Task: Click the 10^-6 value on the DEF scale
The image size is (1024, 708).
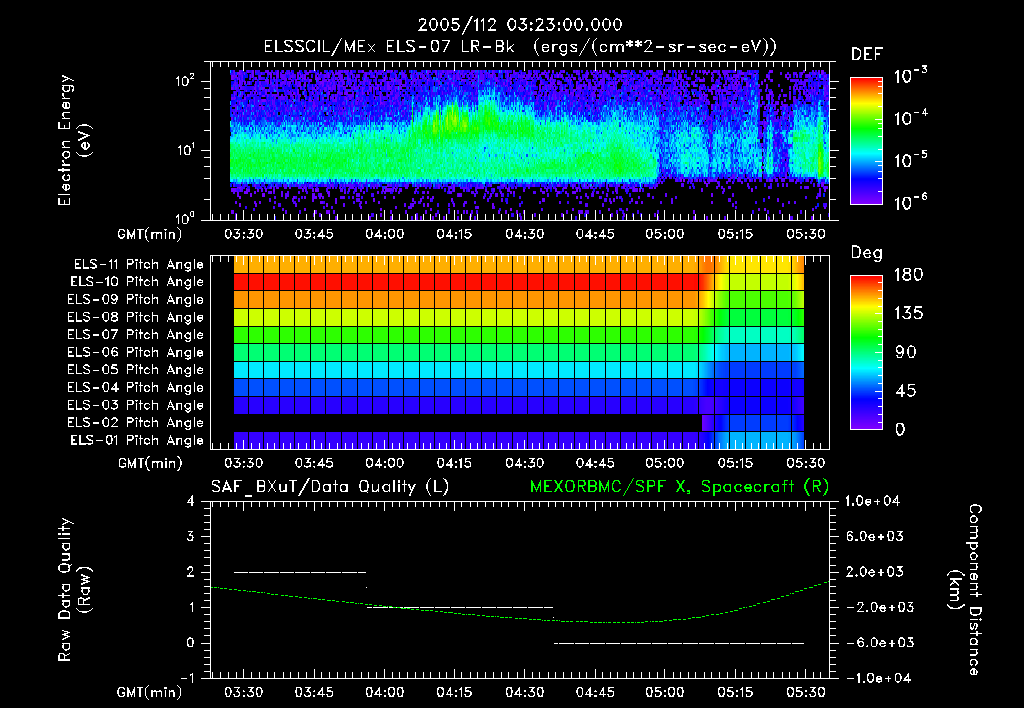Action: 911,202
